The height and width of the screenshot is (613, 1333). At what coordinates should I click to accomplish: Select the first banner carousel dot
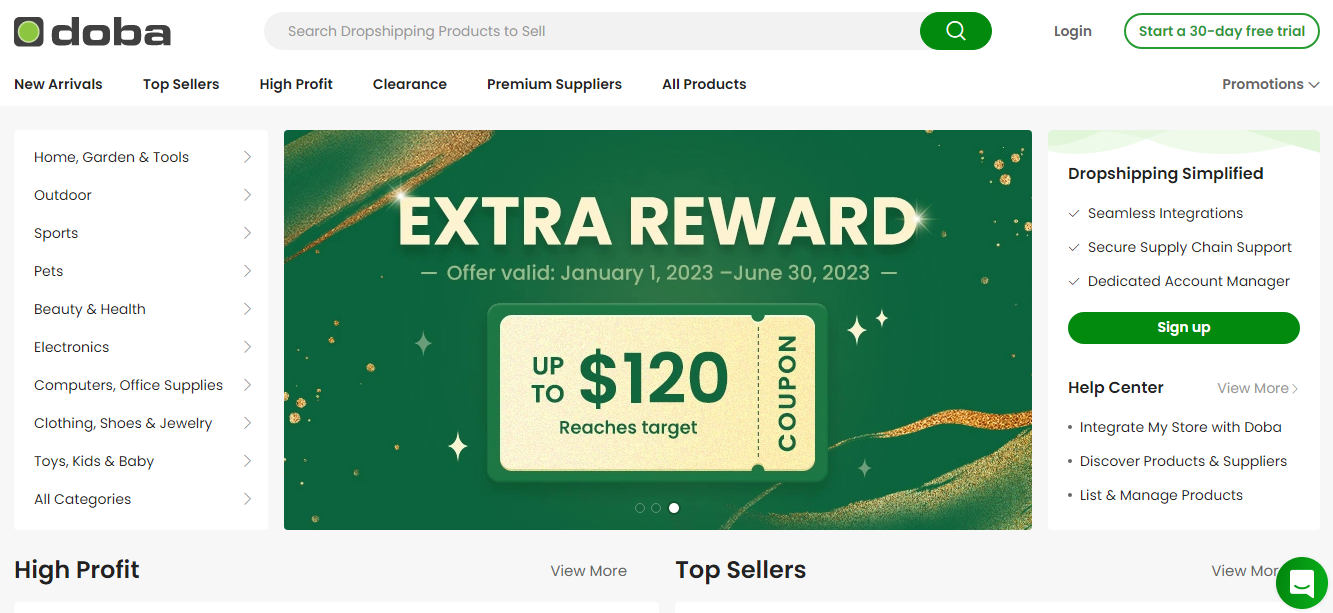[640, 508]
